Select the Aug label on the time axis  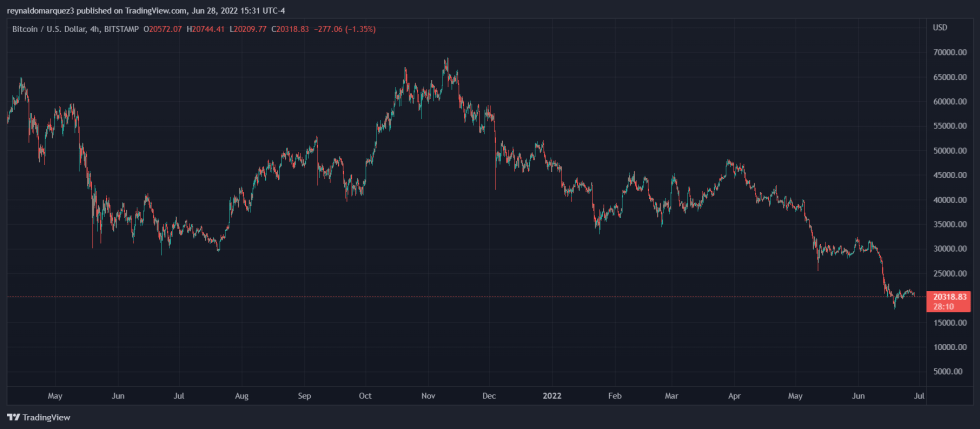click(x=241, y=395)
